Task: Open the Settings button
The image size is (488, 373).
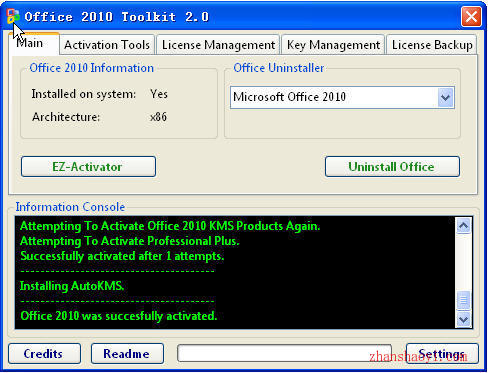Action: (x=442, y=354)
